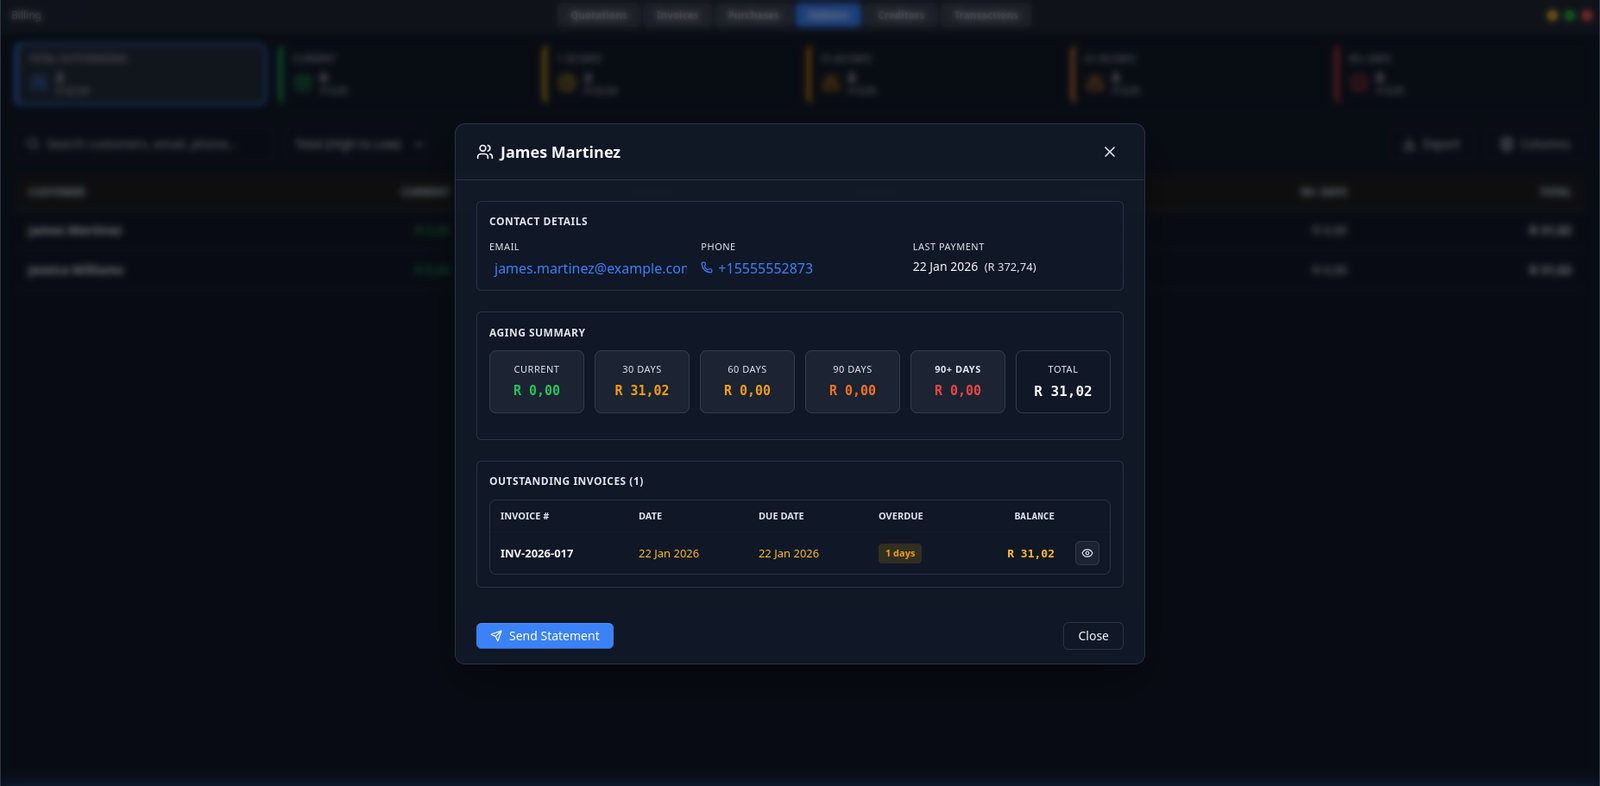Click the users icon next to James Martinez
Image resolution: width=1600 pixels, height=786 pixels.
coord(485,152)
